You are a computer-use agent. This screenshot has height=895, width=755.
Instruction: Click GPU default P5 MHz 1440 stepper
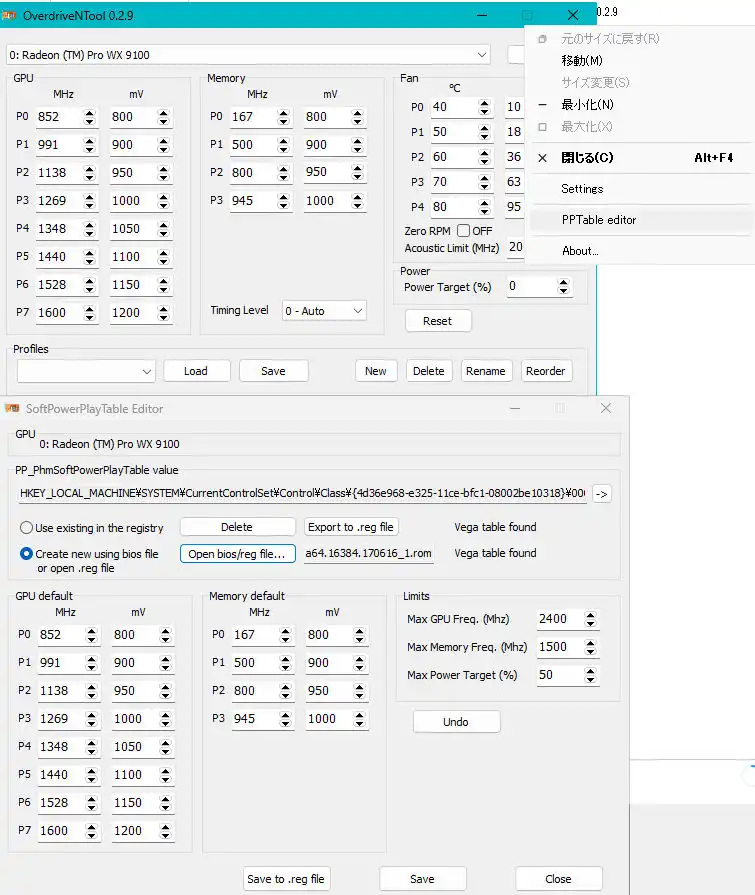(91, 775)
